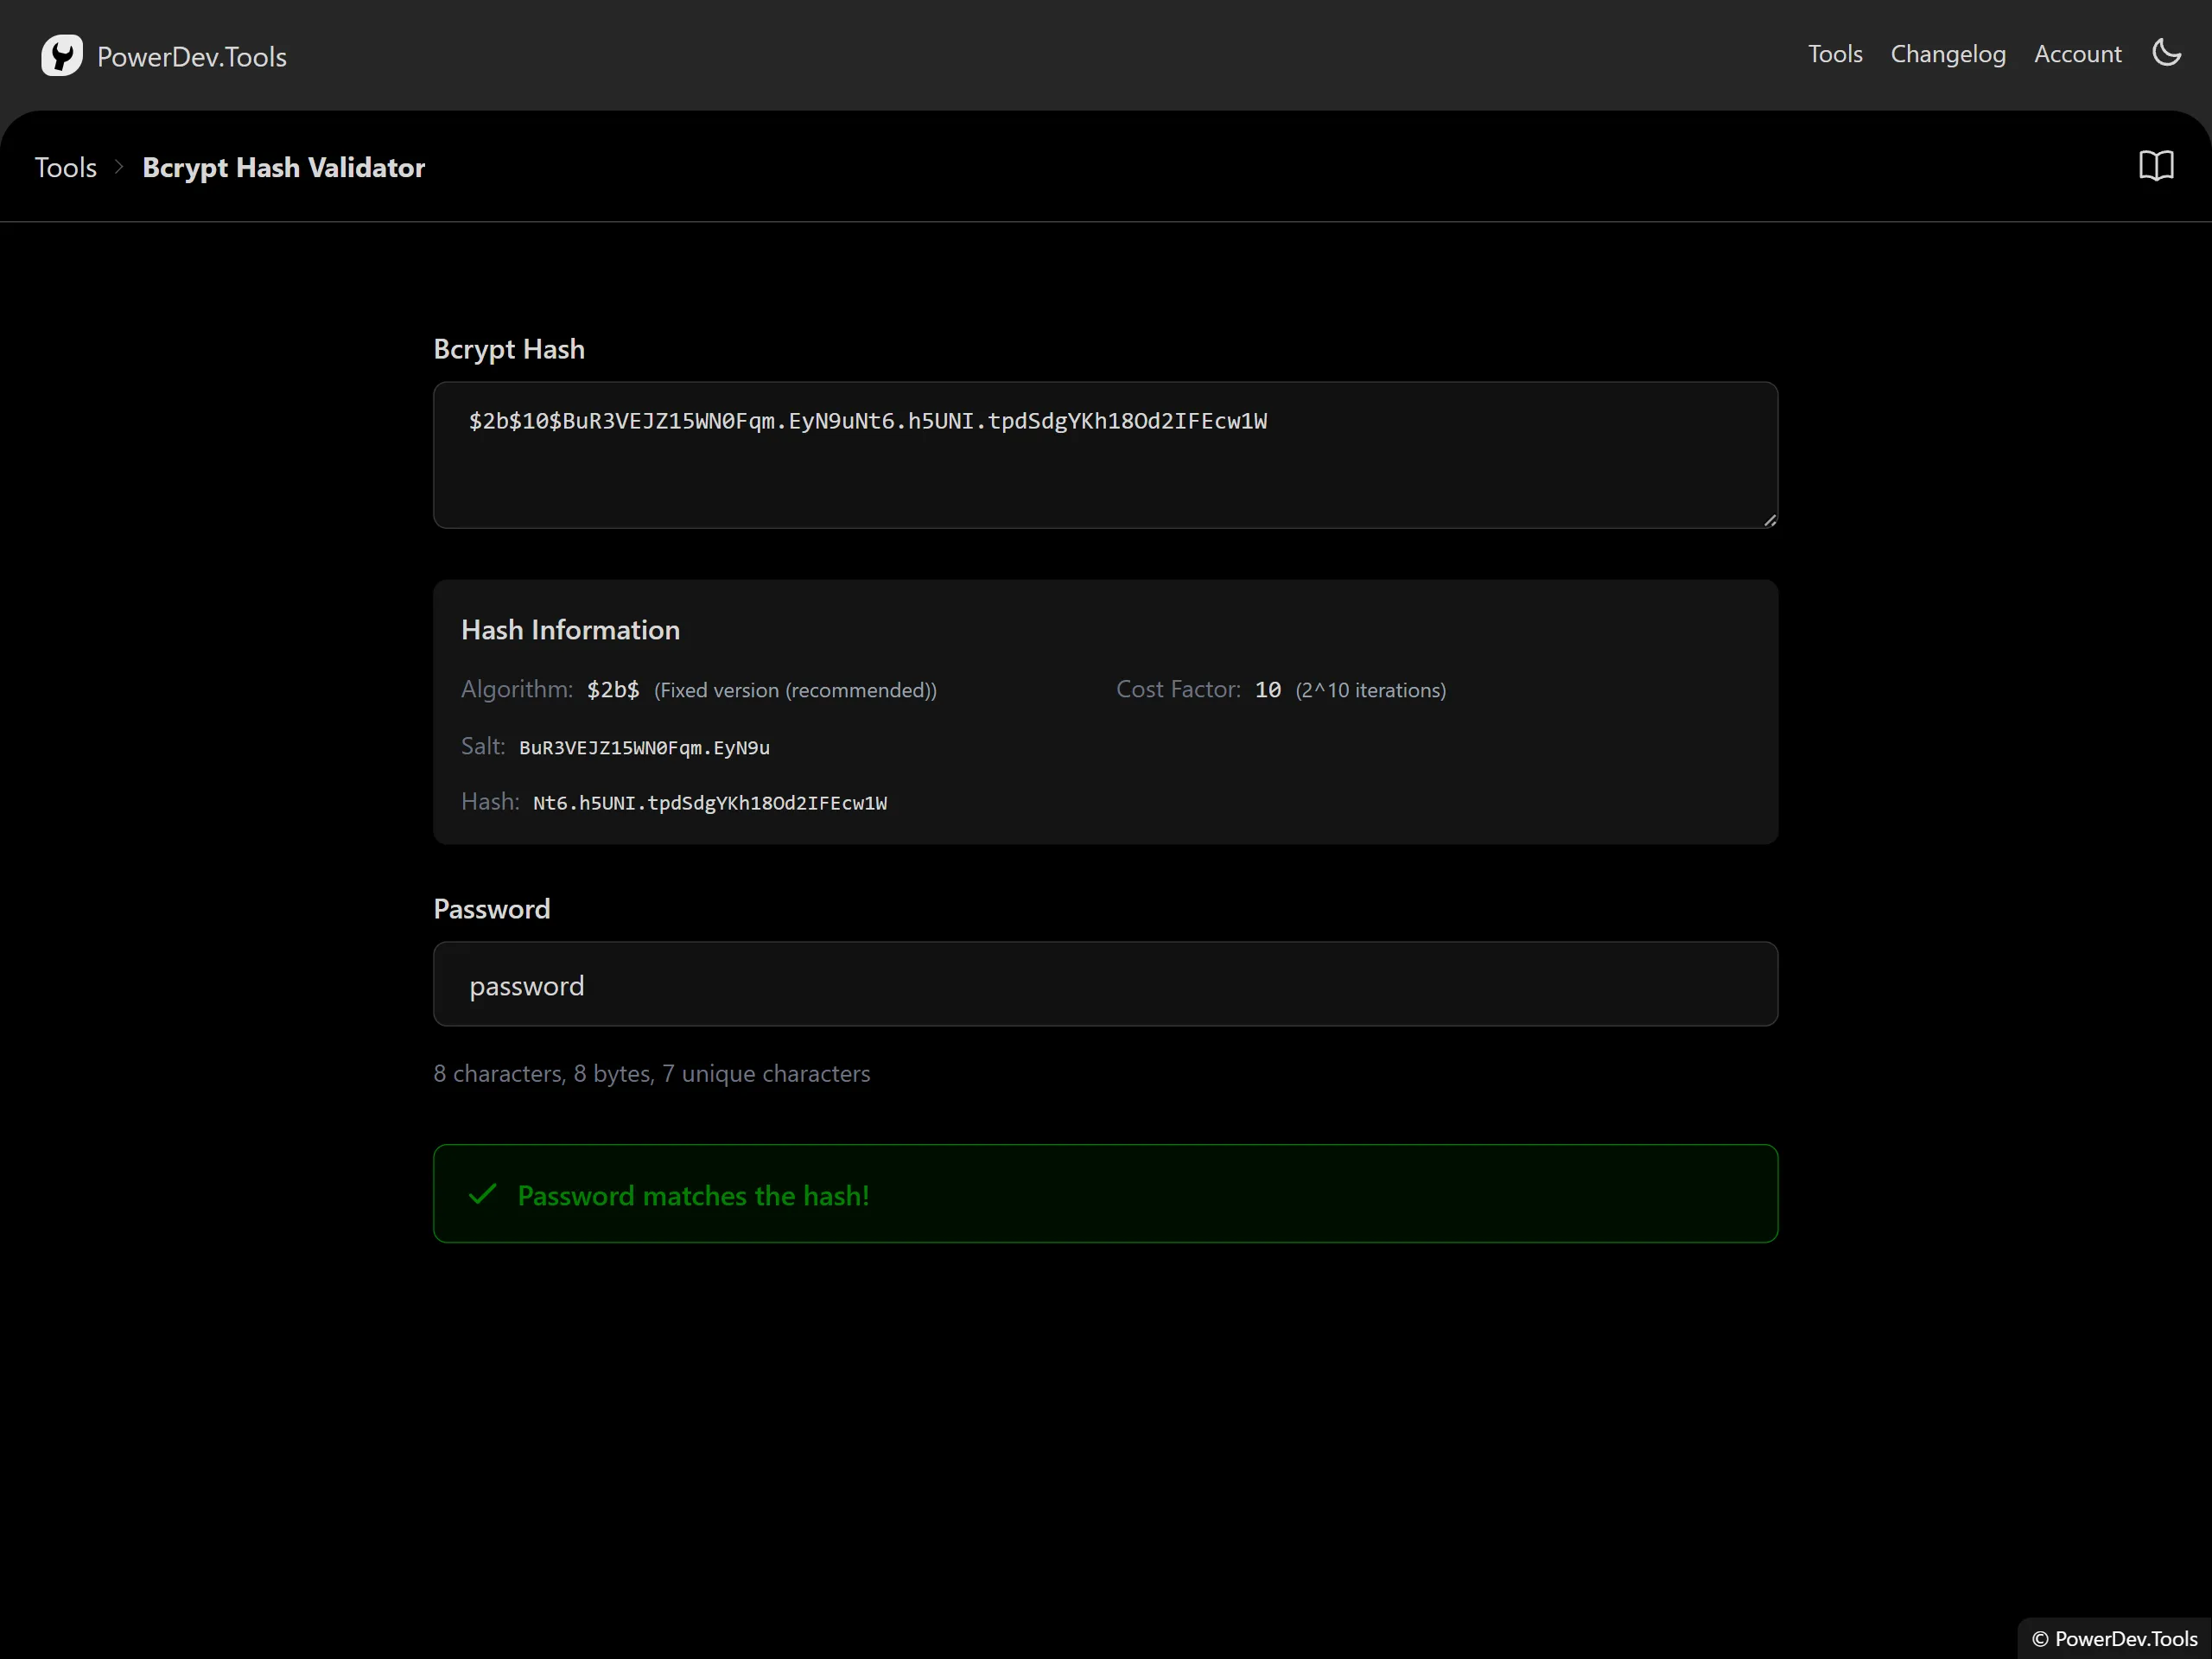Screen dimensions: 2212x1659
Task: Focus the Password input field
Action: 1104,984
